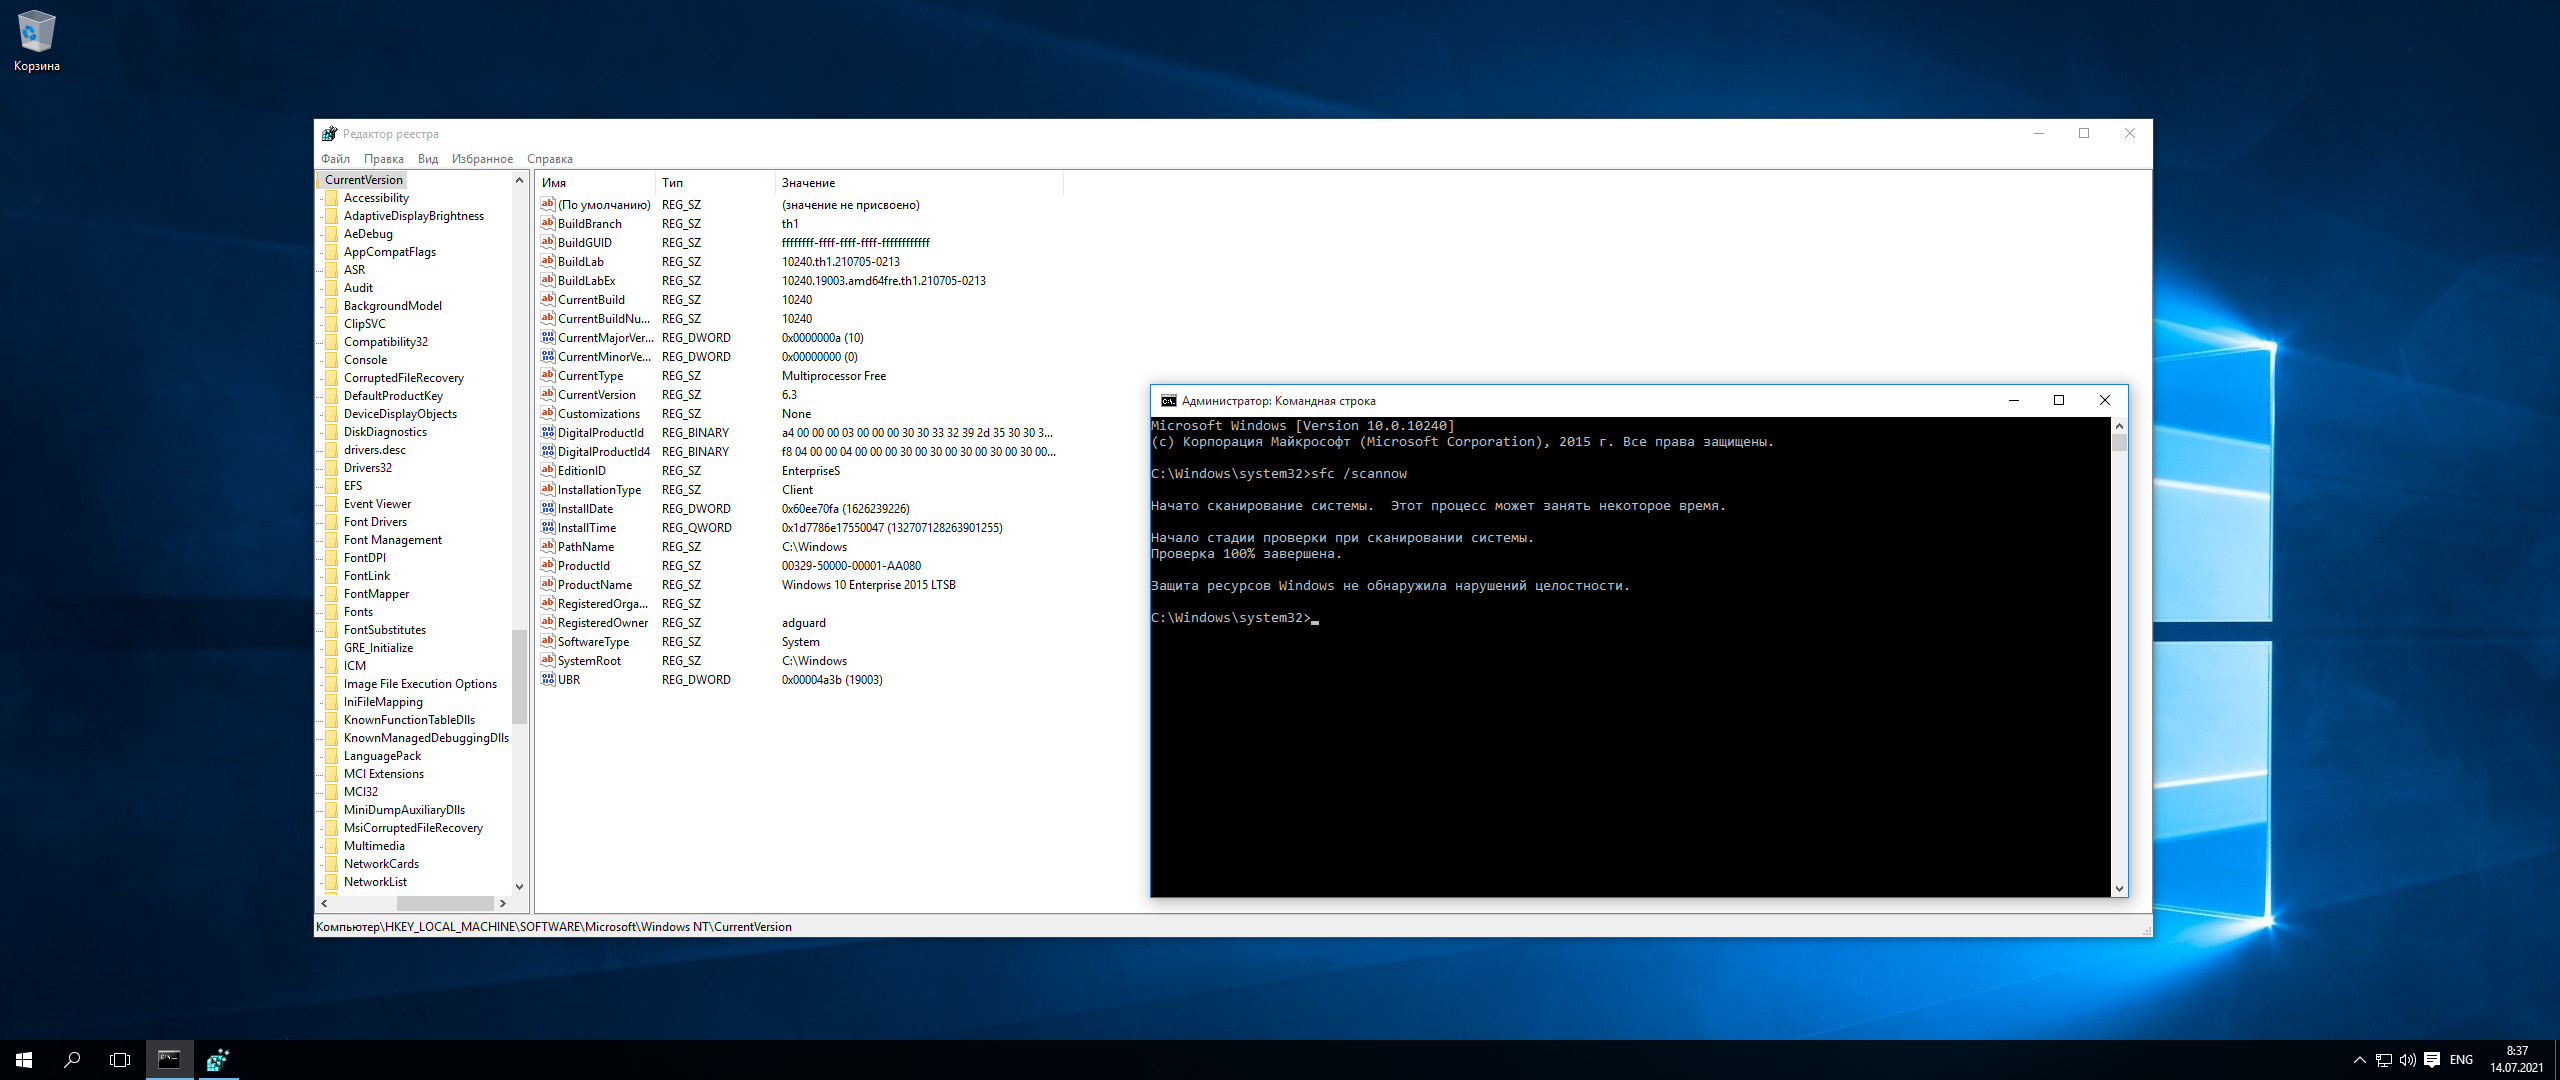This screenshot has width=2560, height=1080.
Task: Open the Избранное menu
Action: coord(482,159)
